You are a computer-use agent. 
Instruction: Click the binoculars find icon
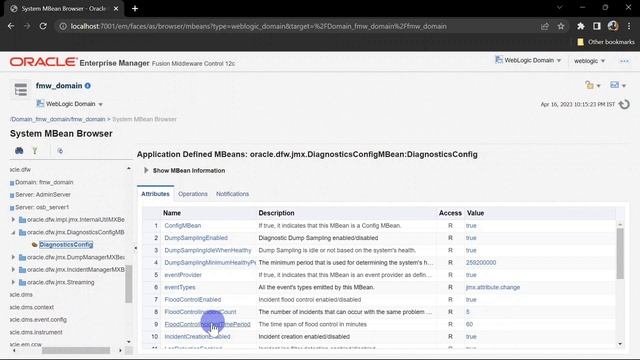point(19,151)
